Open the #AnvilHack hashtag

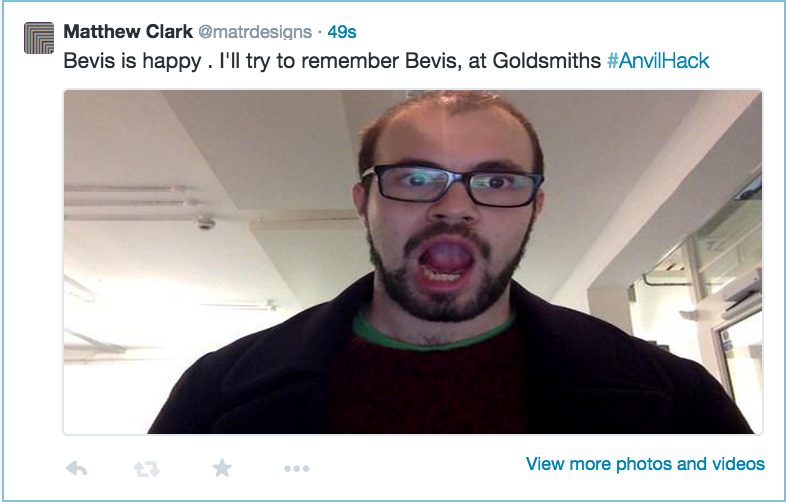(658, 61)
